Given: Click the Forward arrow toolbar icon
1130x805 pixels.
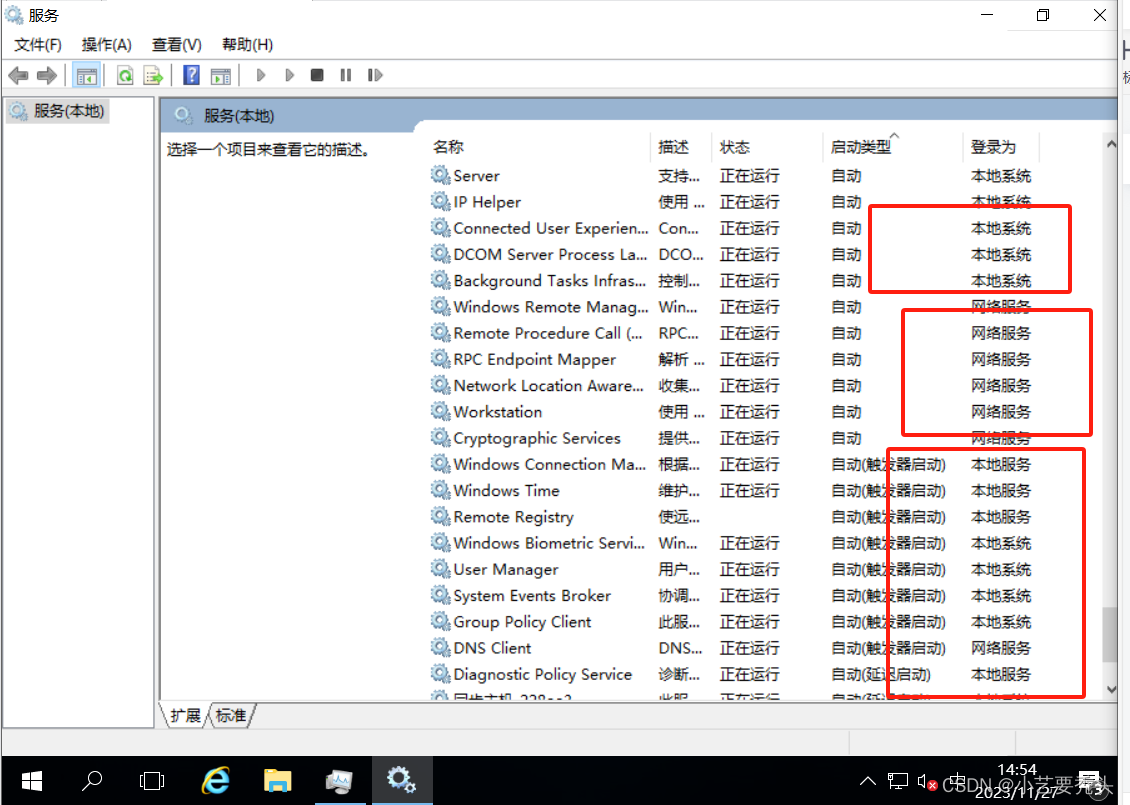Looking at the screenshot, I should (47, 75).
